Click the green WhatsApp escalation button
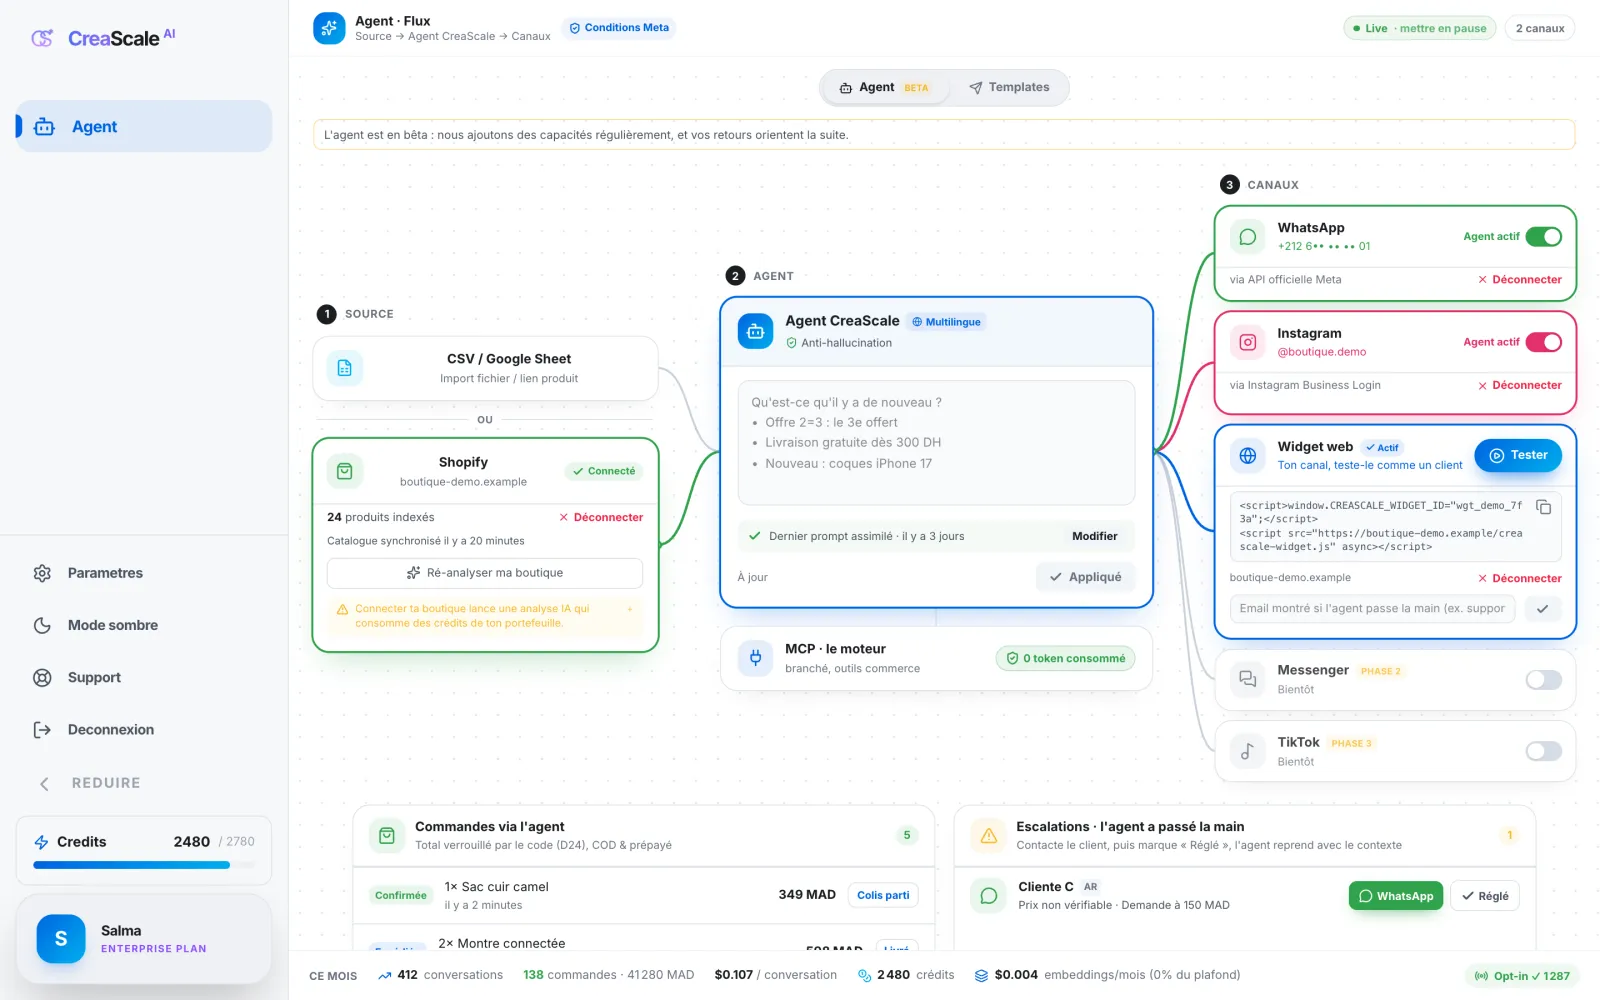The width and height of the screenshot is (1600, 1000). click(1395, 896)
